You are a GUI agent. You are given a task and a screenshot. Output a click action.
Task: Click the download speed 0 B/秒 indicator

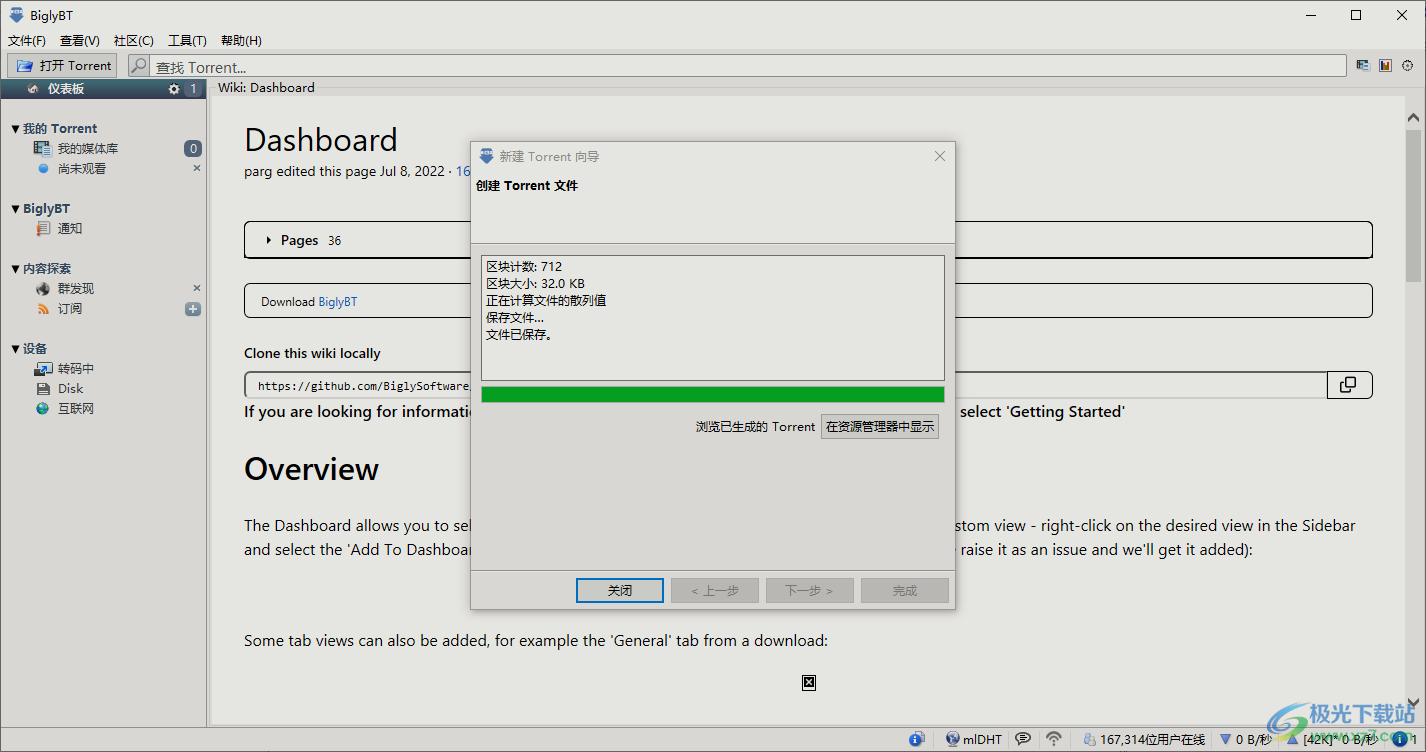click(1245, 740)
